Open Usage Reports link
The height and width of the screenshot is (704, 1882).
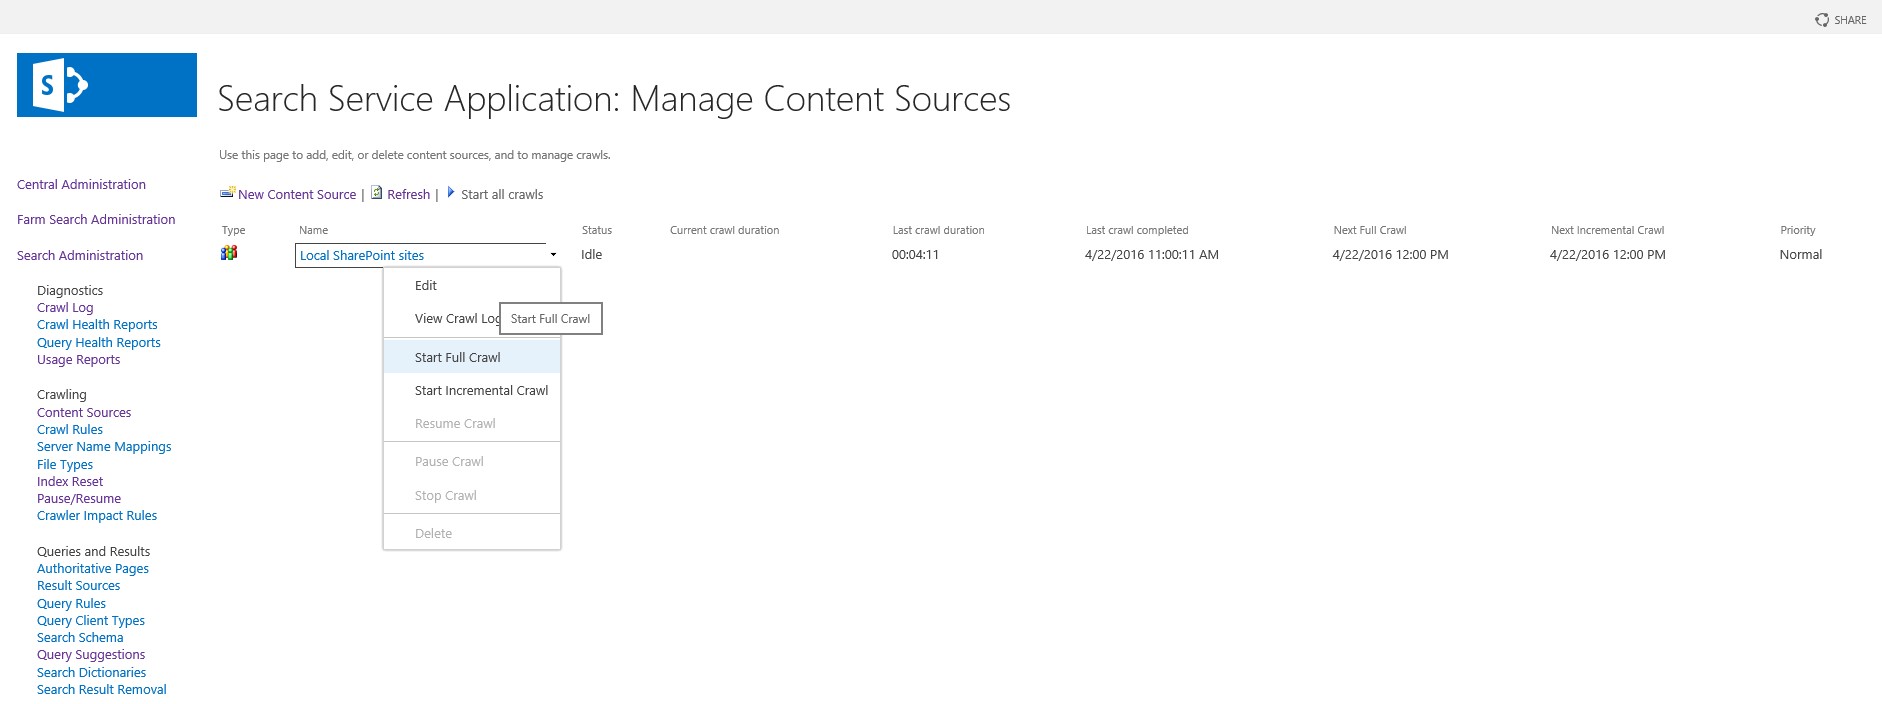coord(78,360)
